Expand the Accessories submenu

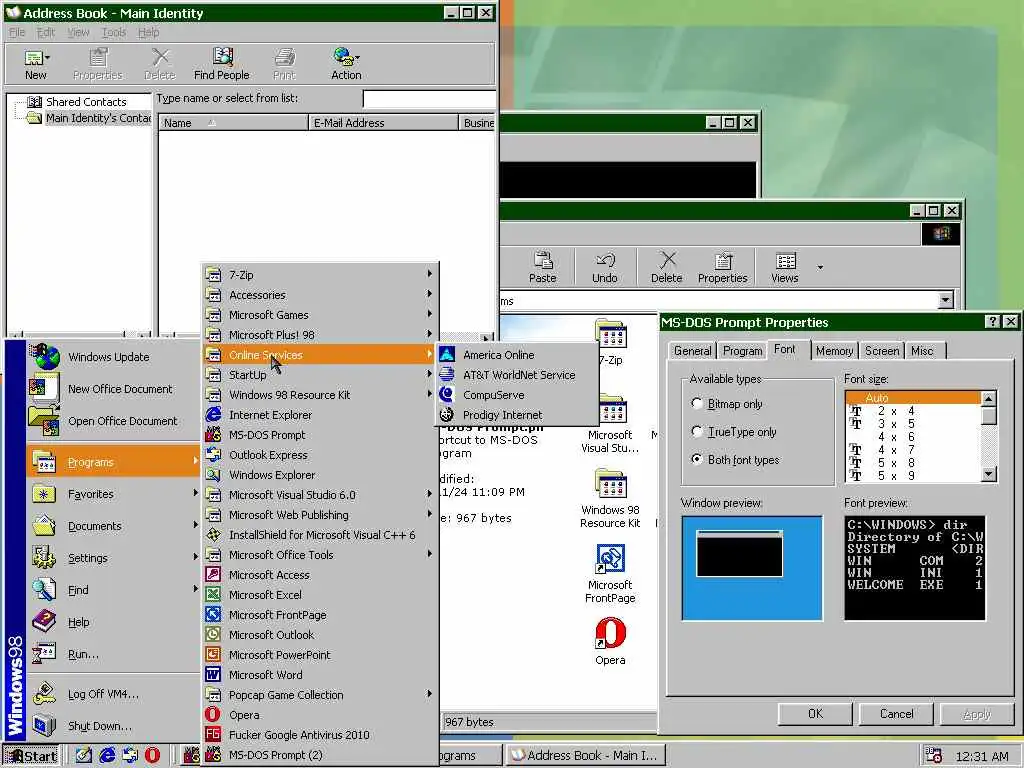[320, 295]
